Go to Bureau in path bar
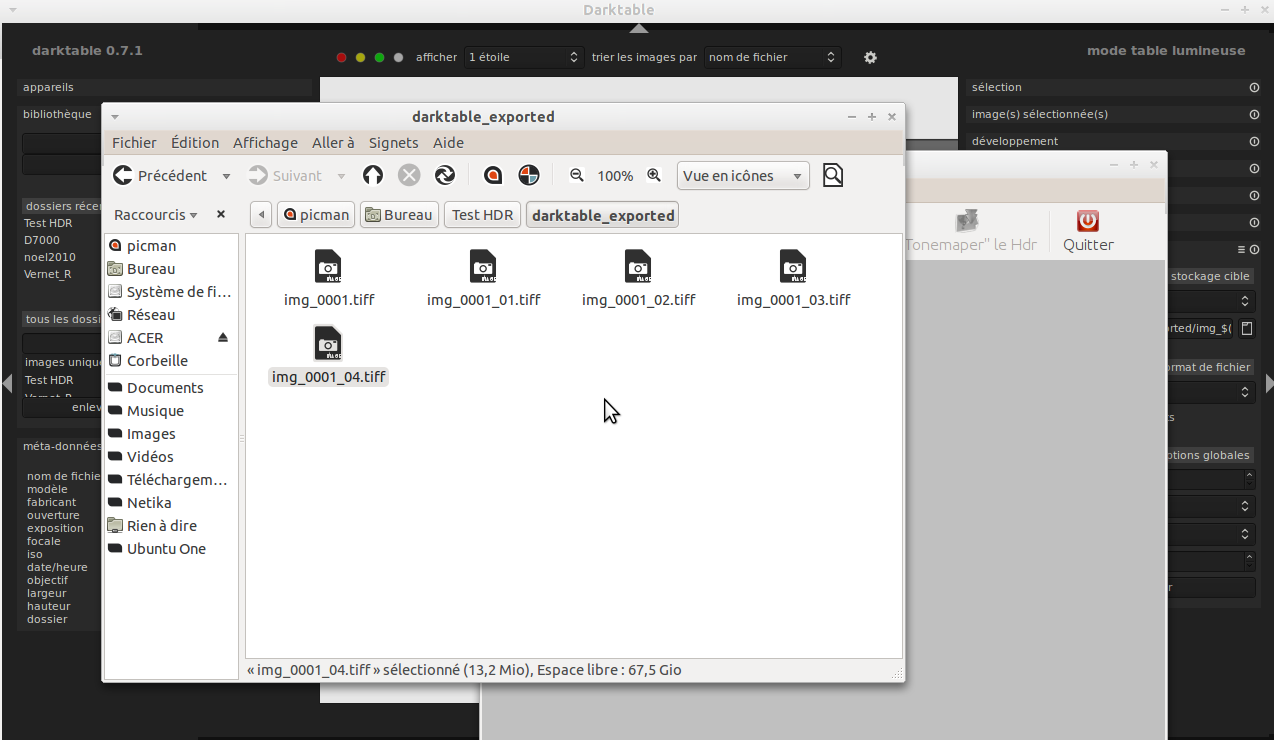Image resolution: width=1274 pixels, height=740 pixels. [399, 214]
